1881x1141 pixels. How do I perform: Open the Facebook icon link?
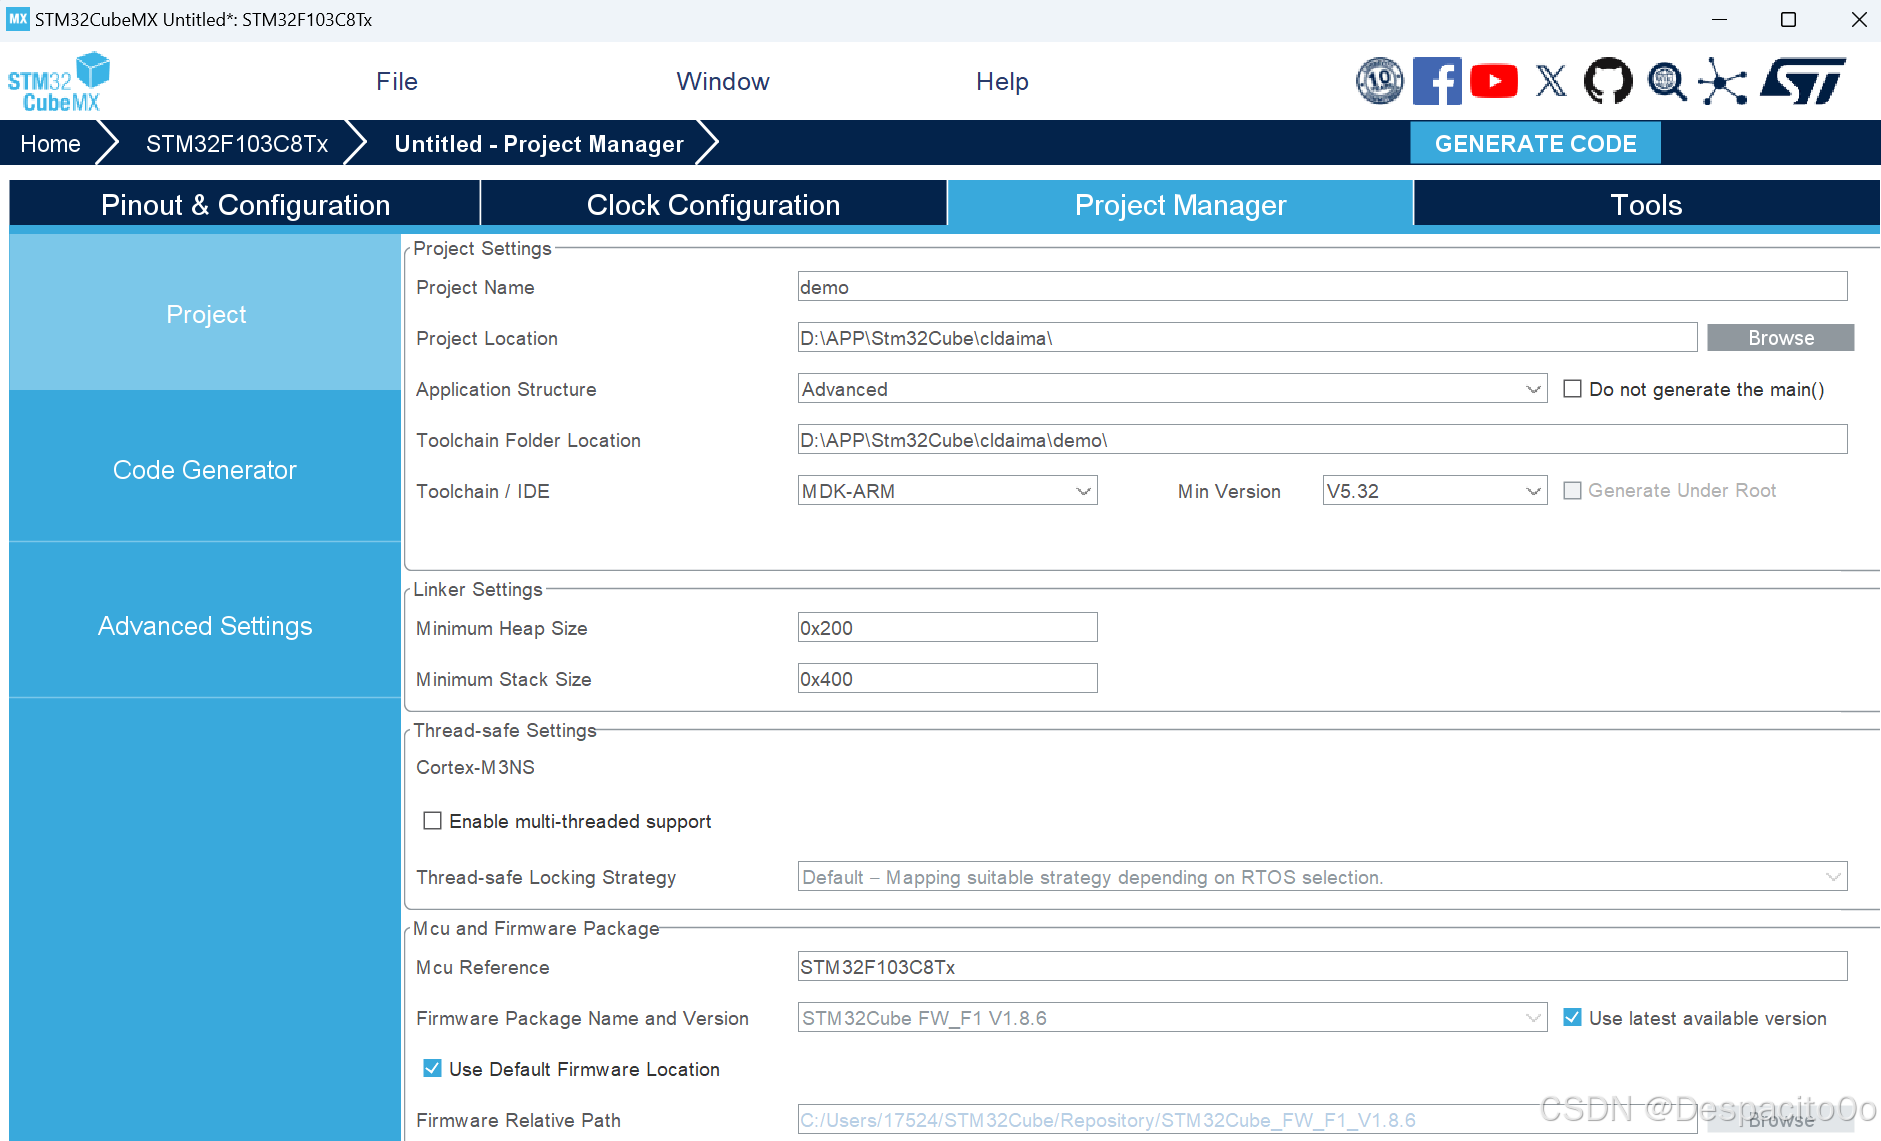coord(1437,81)
